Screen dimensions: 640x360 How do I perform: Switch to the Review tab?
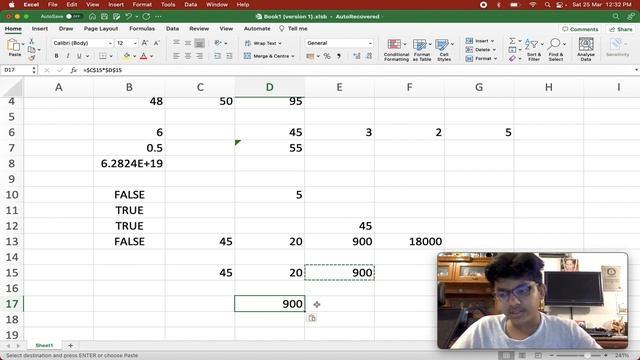199,29
